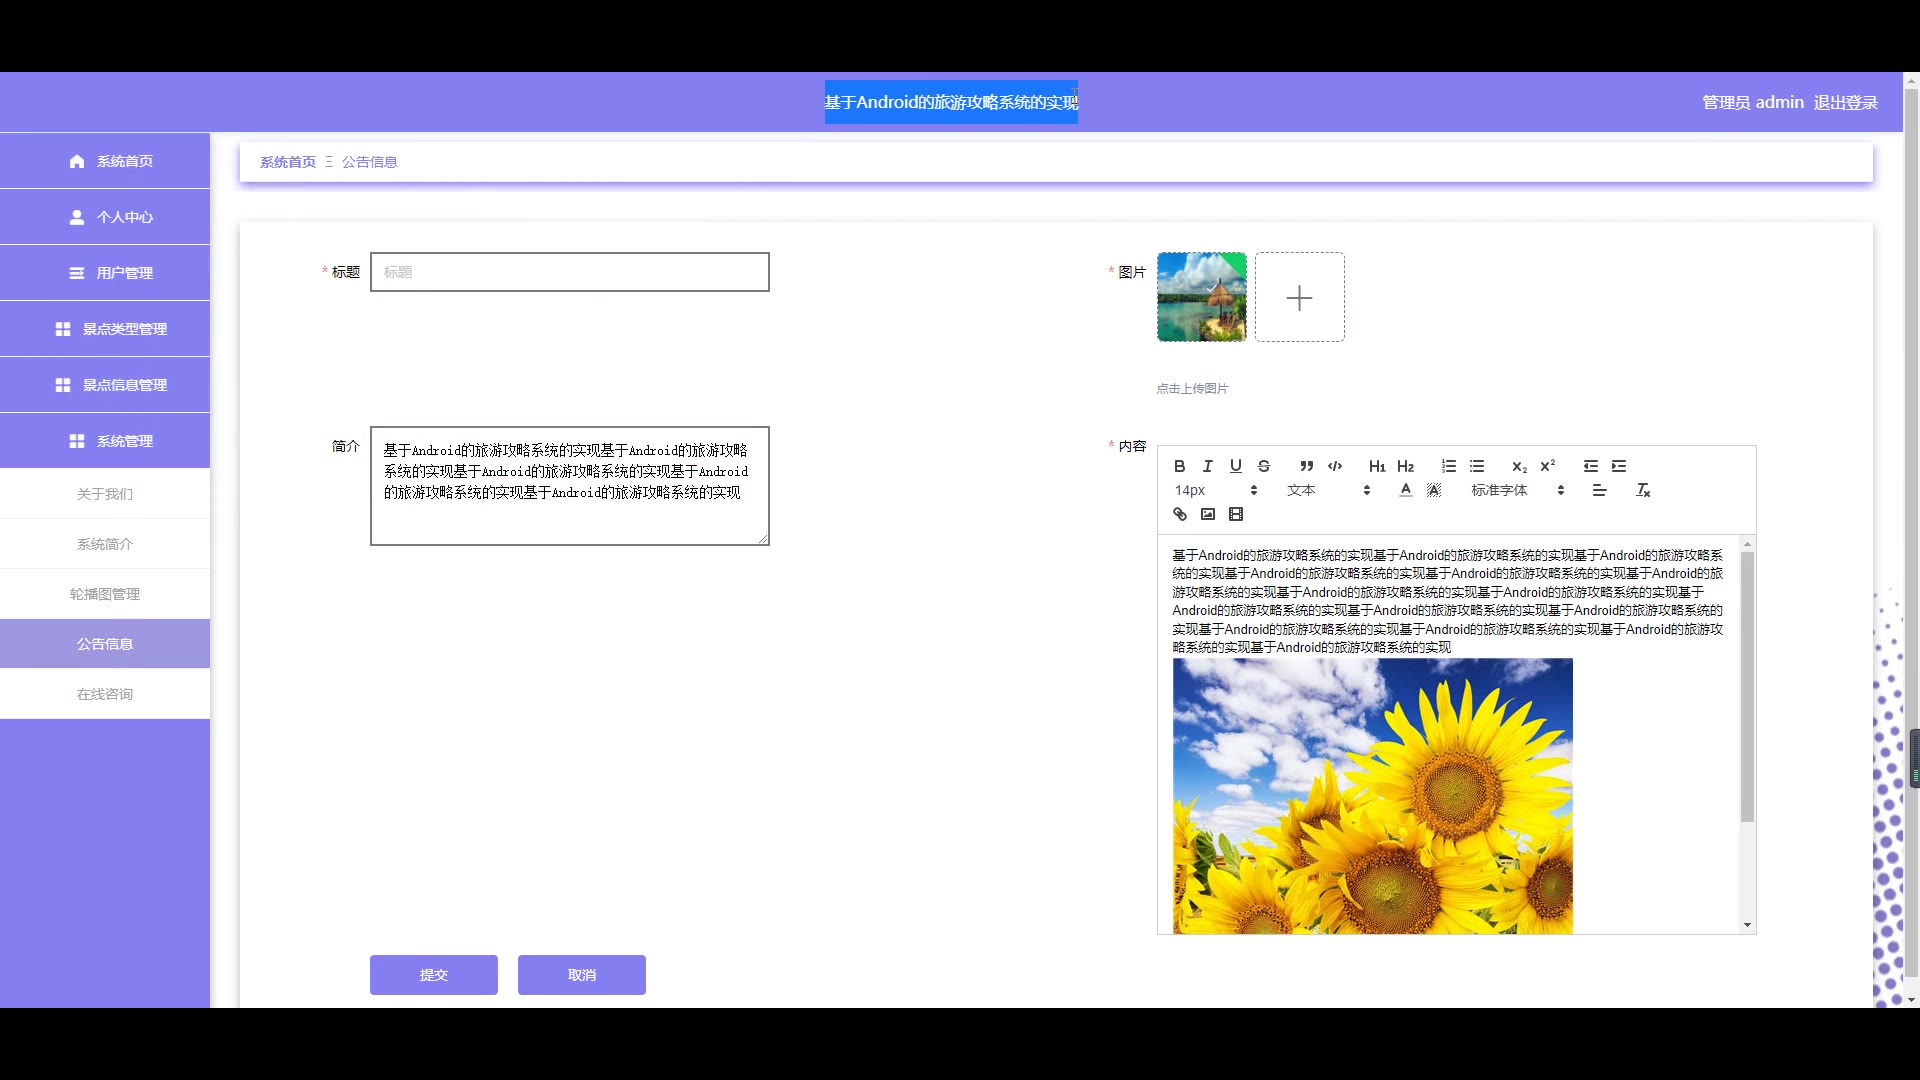Apply superscript formatting
Image resolution: width=1920 pixels, height=1080 pixels.
(x=1547, y=466)
